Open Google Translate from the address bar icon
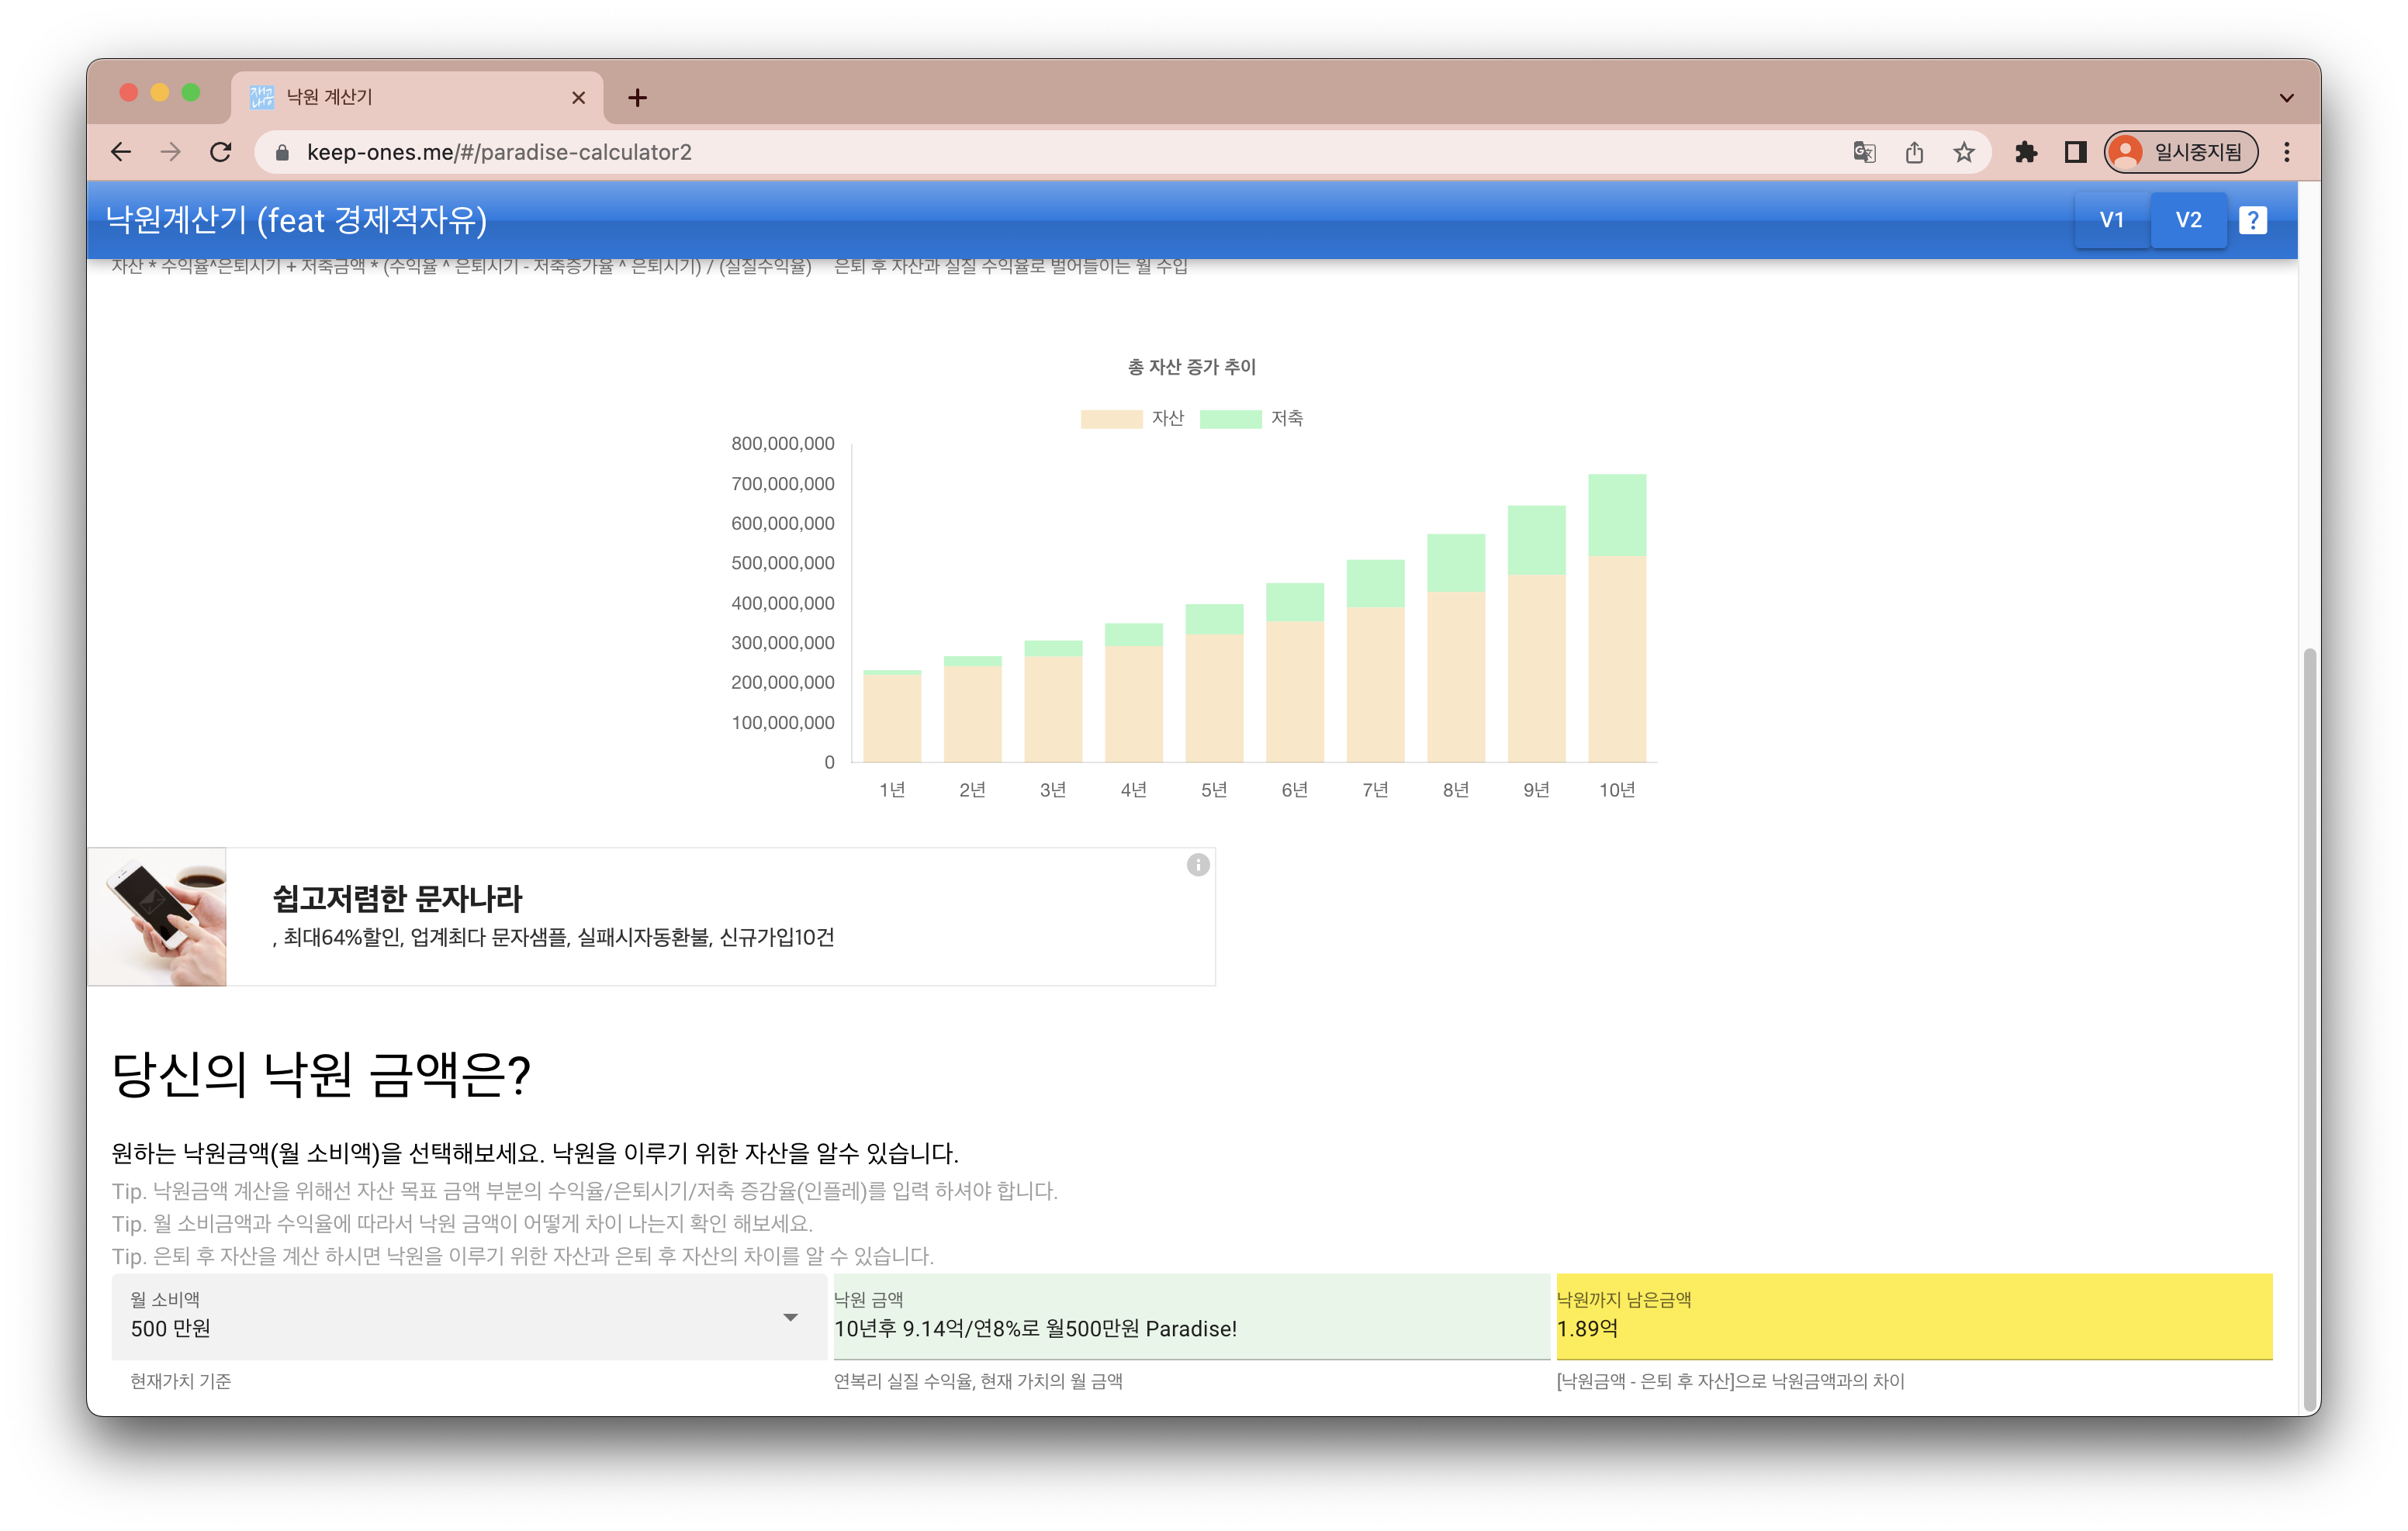This screenshot has width=2408, height=1531. 1864,152
